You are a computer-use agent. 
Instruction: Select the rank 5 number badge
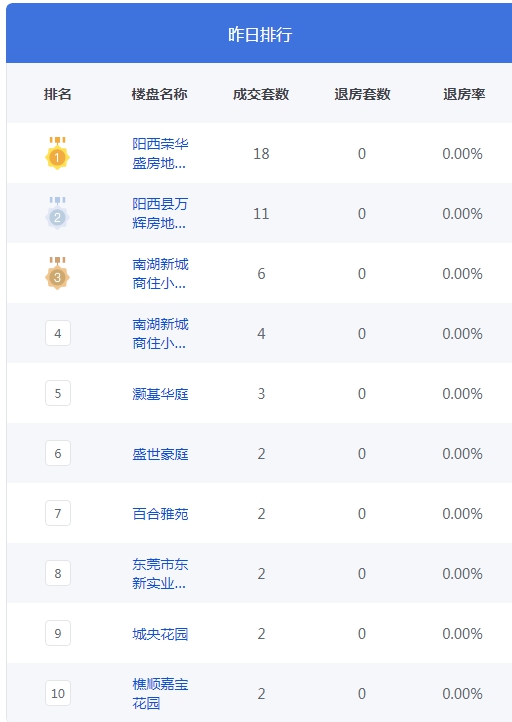click(x=58, y=393)
